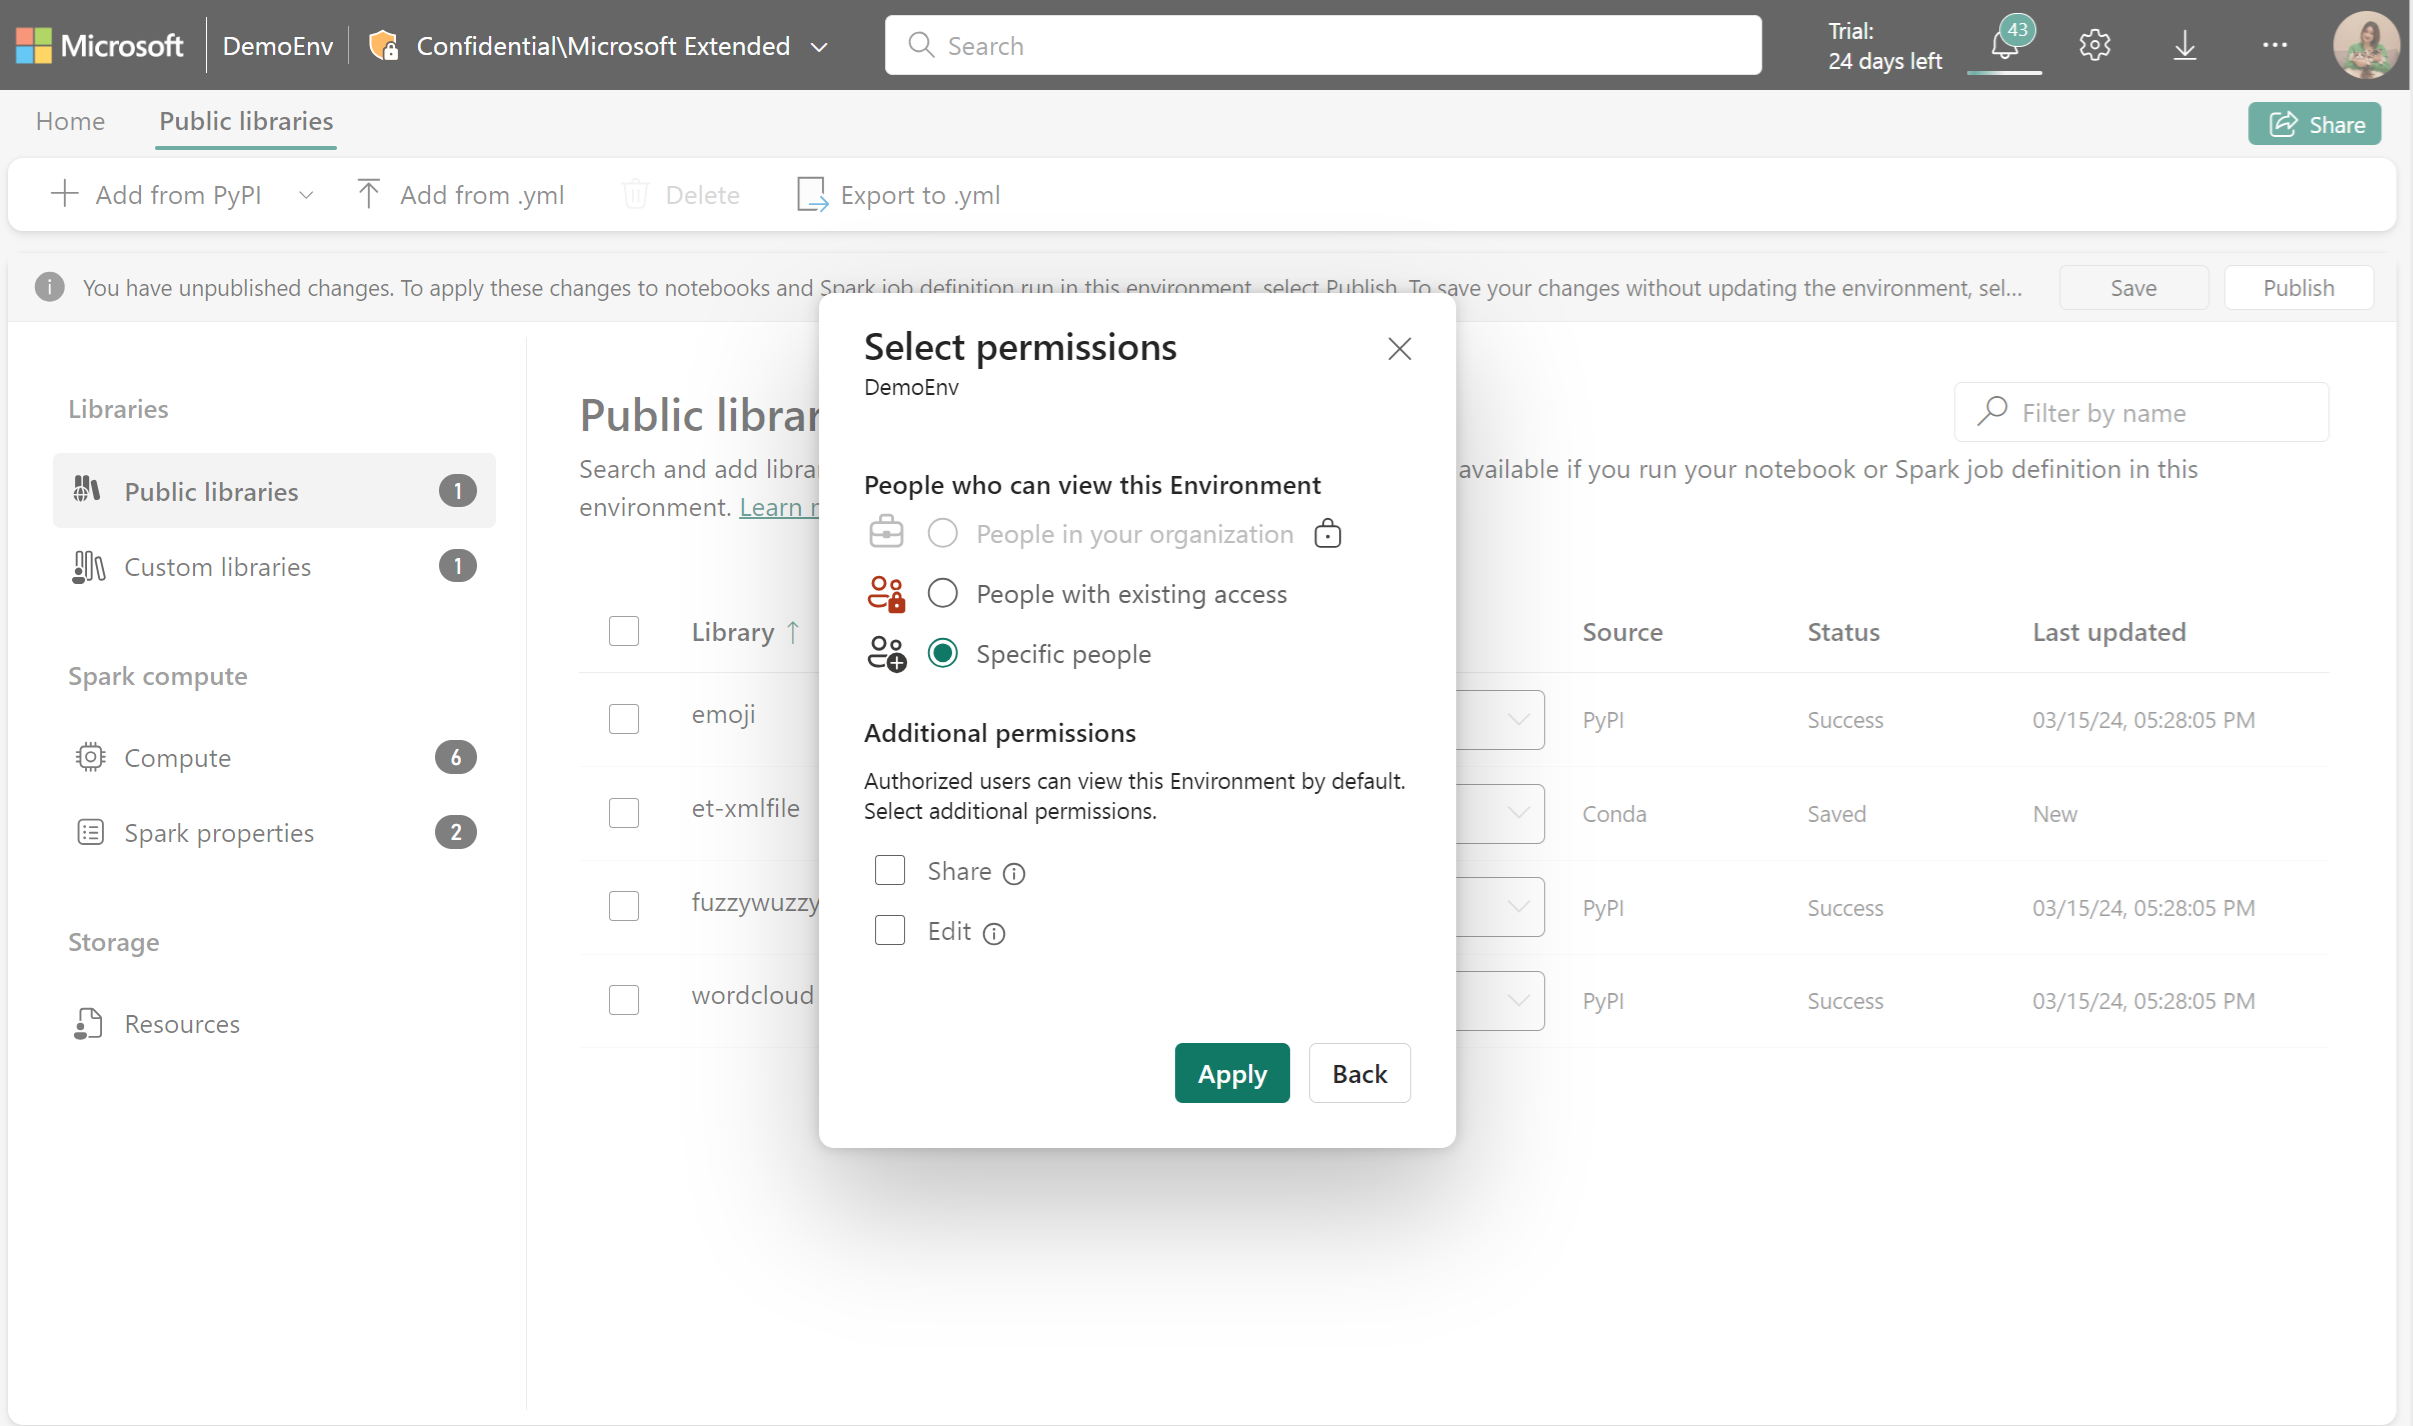Screen dimensions: 2413x1426
Task: Expand the fuzzywuzzy library version dropdown
Action: (1515, 907)
